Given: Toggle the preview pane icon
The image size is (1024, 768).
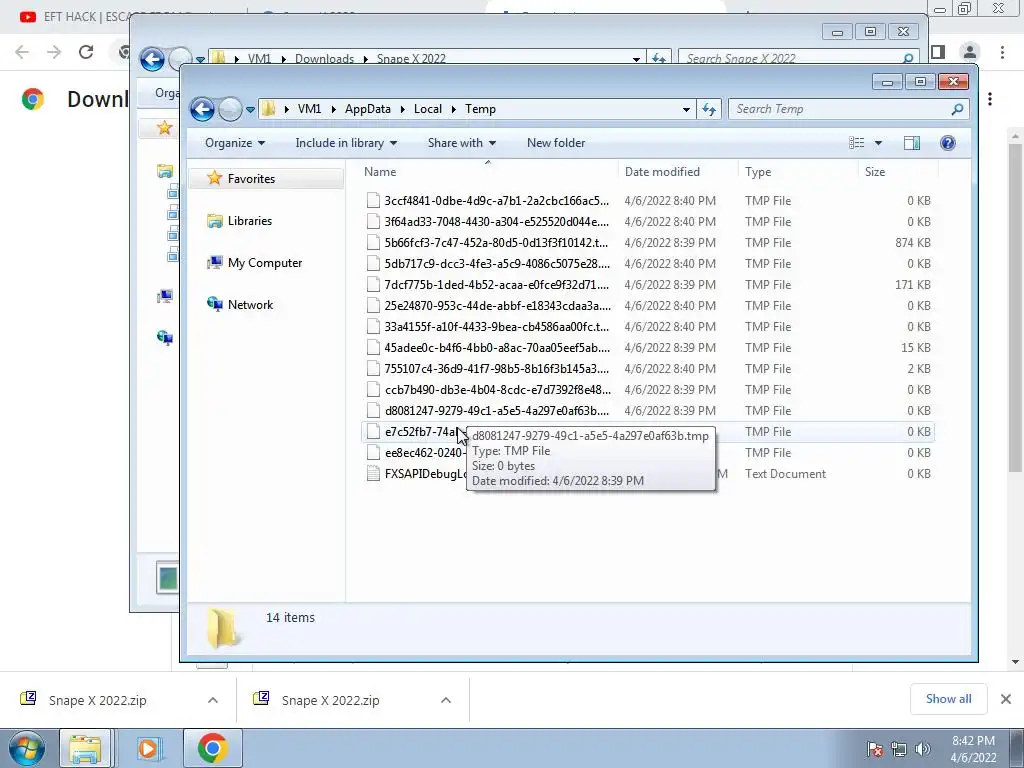Looking at the screenshot, I should pos(912,143).
